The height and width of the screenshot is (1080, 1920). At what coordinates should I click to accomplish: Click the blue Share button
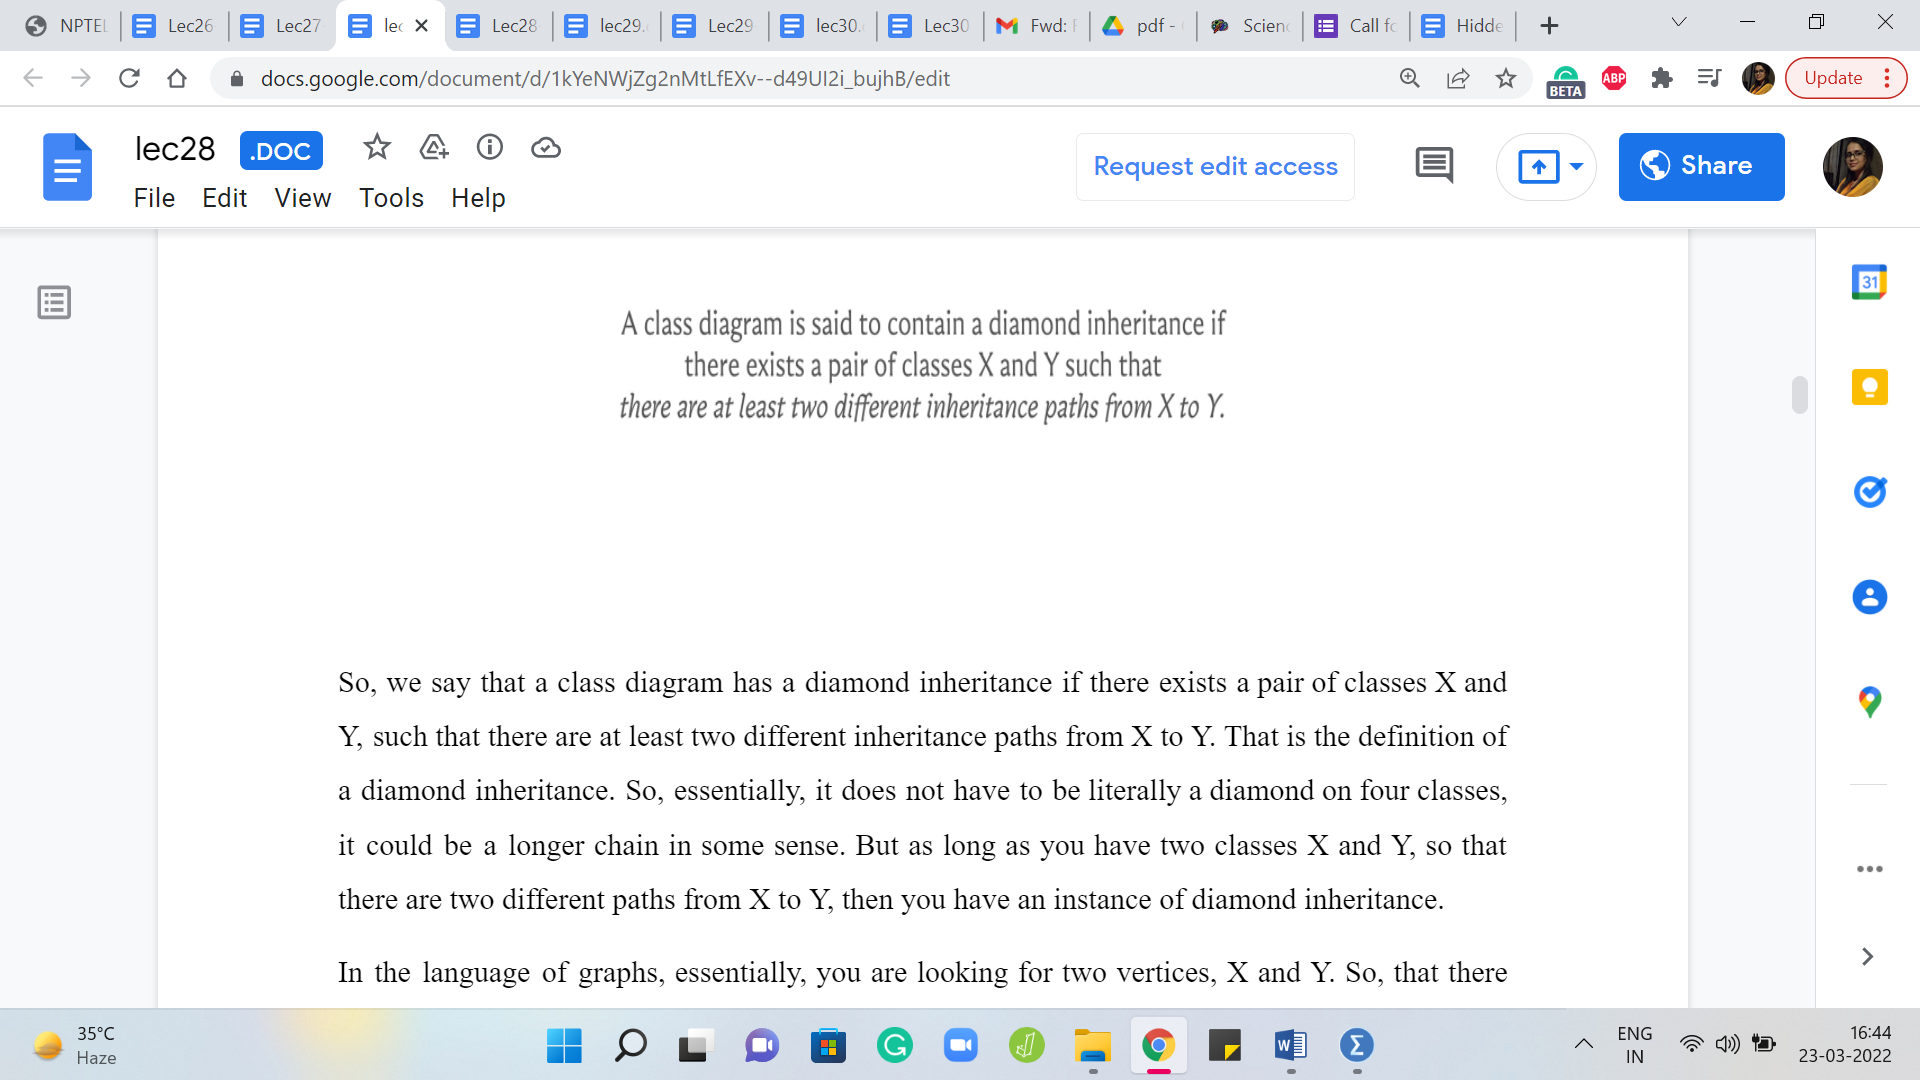[1700, 166]
